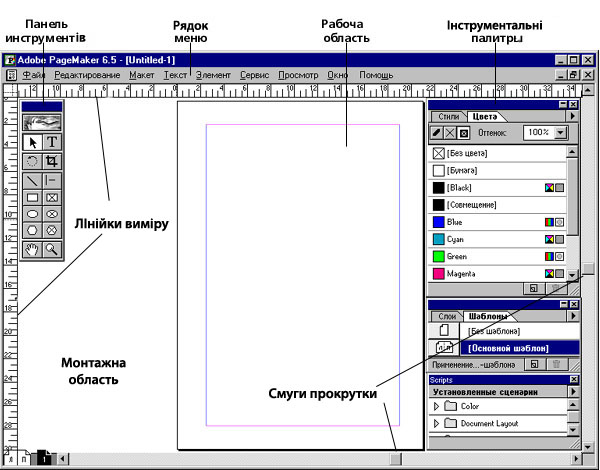Click the vertical document scrollbar up arrow
The image size is (600, 470).
click(x=588, y=90)
